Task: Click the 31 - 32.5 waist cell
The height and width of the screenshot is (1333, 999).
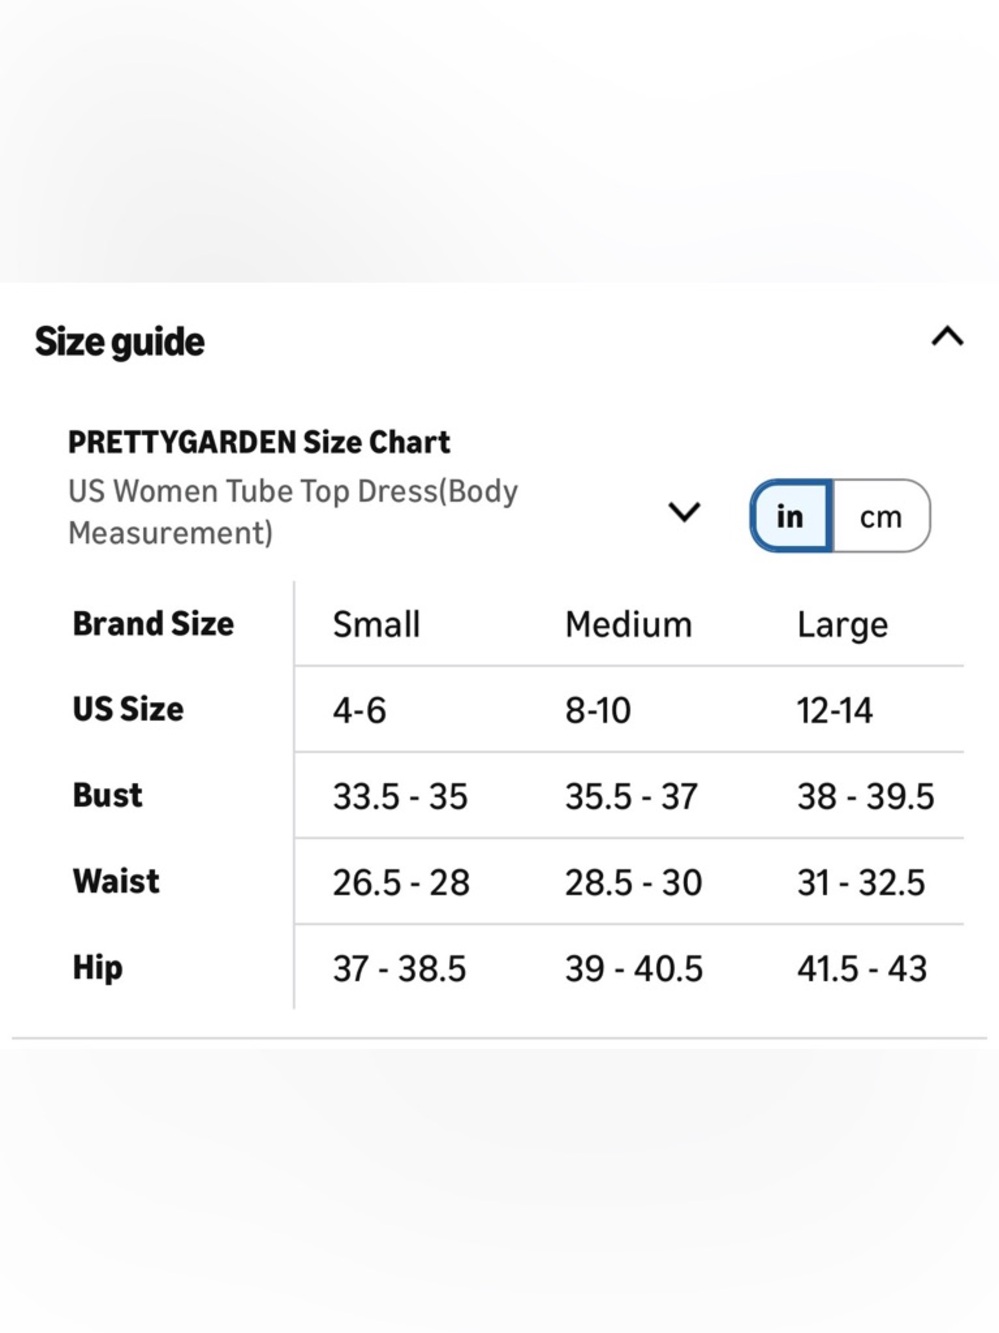Action: [x=861, y=883]
